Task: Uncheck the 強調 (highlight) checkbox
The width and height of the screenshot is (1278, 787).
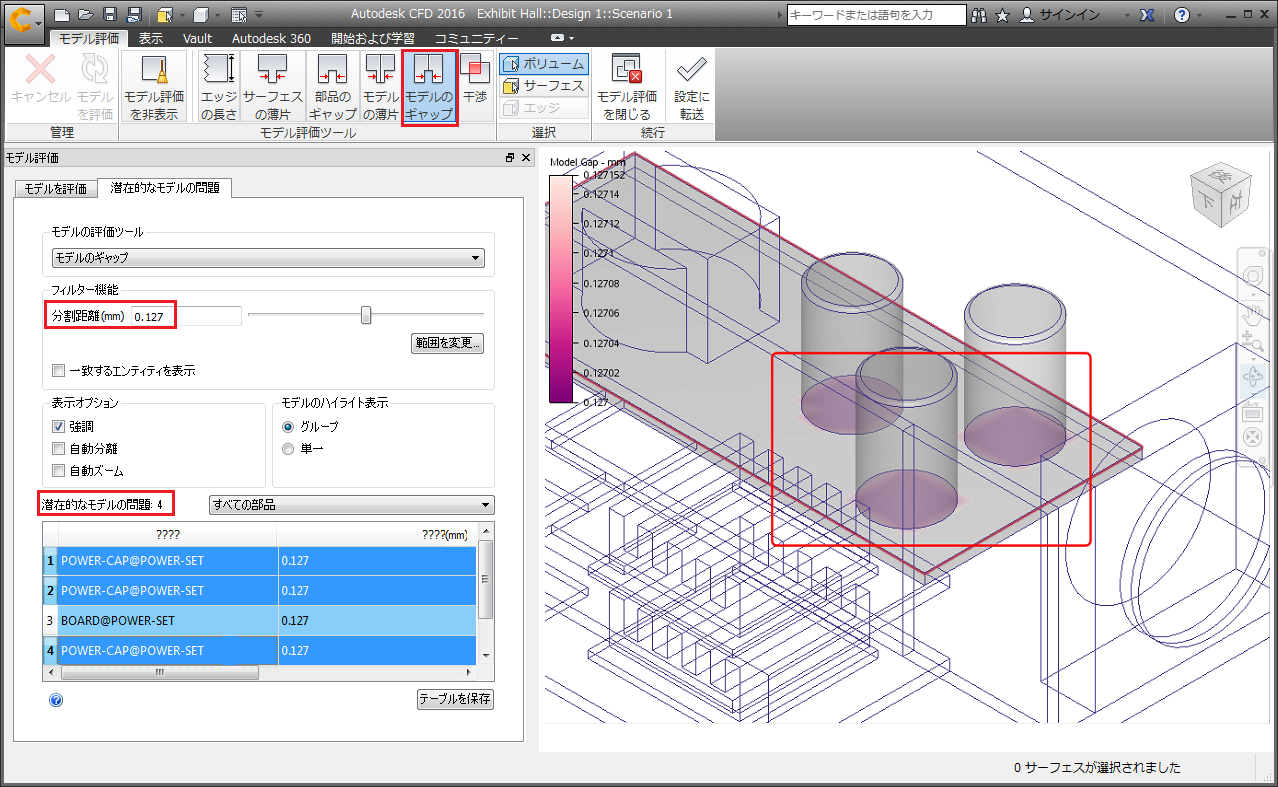Action: [x=58, y=426]
